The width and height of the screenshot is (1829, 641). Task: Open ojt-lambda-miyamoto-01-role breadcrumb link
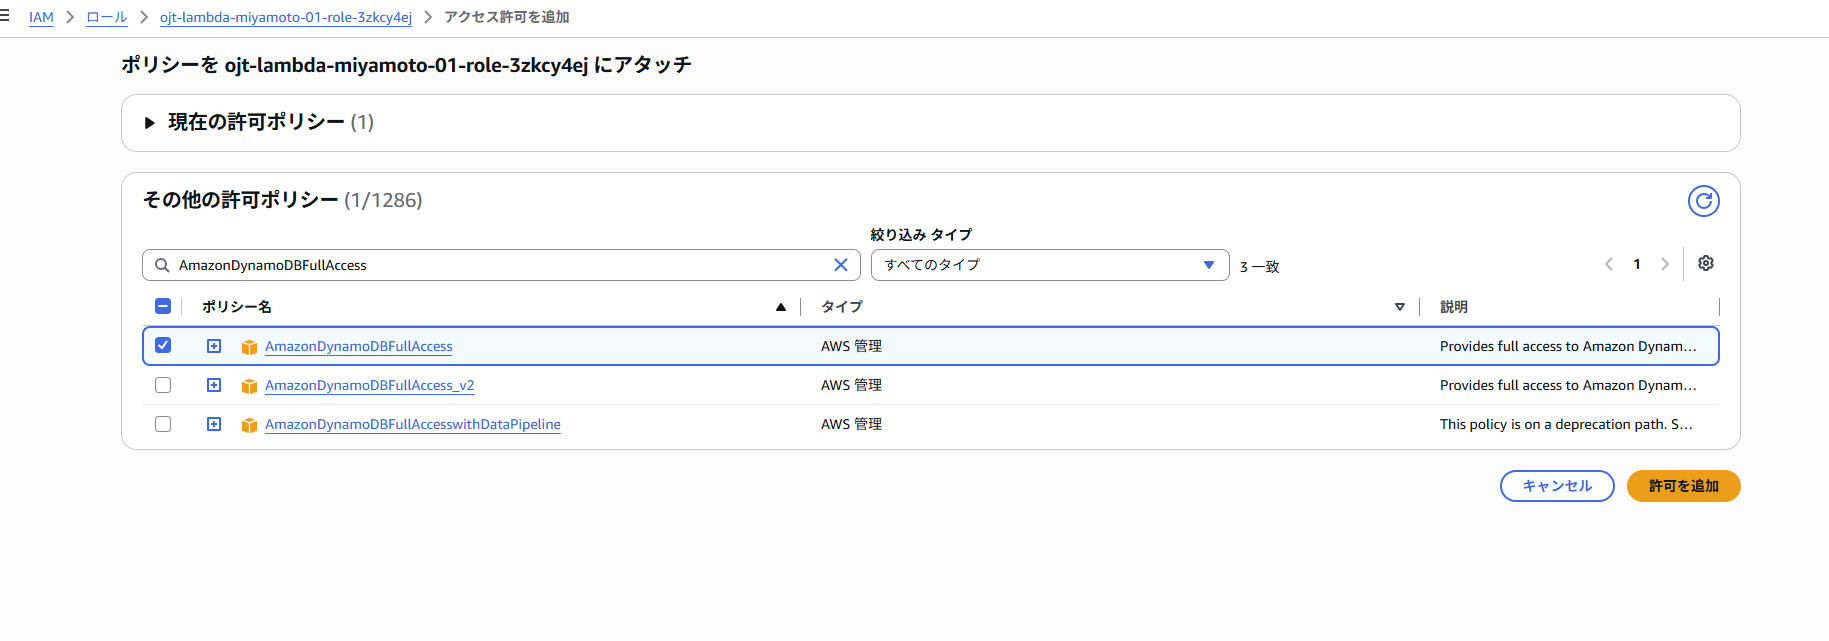pyautogui.click(x=286, y=17)
